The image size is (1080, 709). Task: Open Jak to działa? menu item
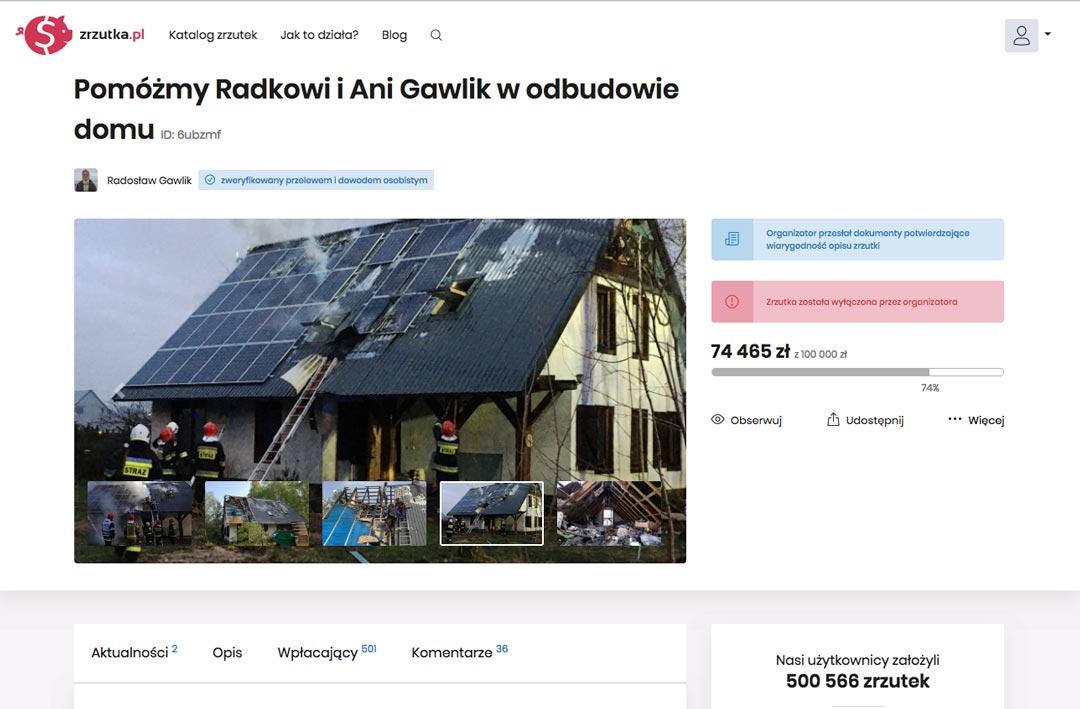point(320,35)
